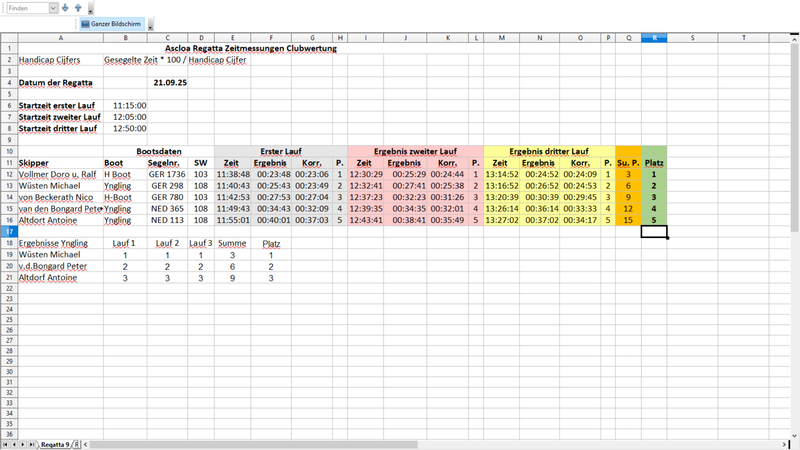Click the select-all corner box of the sheet
This screenshot has width=800, height=450.
tap(8, 37)
